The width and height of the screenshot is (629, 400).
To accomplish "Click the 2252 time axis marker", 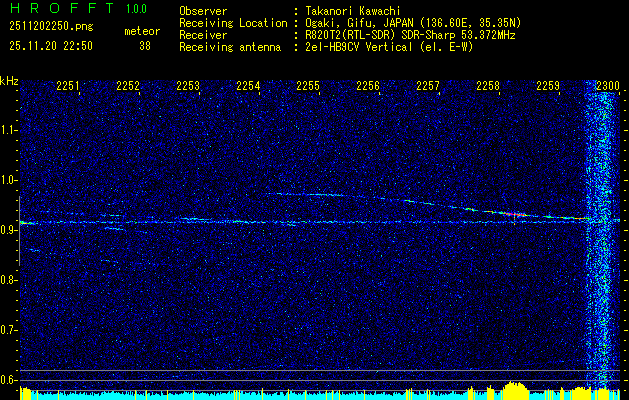I will tap(128, 85).
